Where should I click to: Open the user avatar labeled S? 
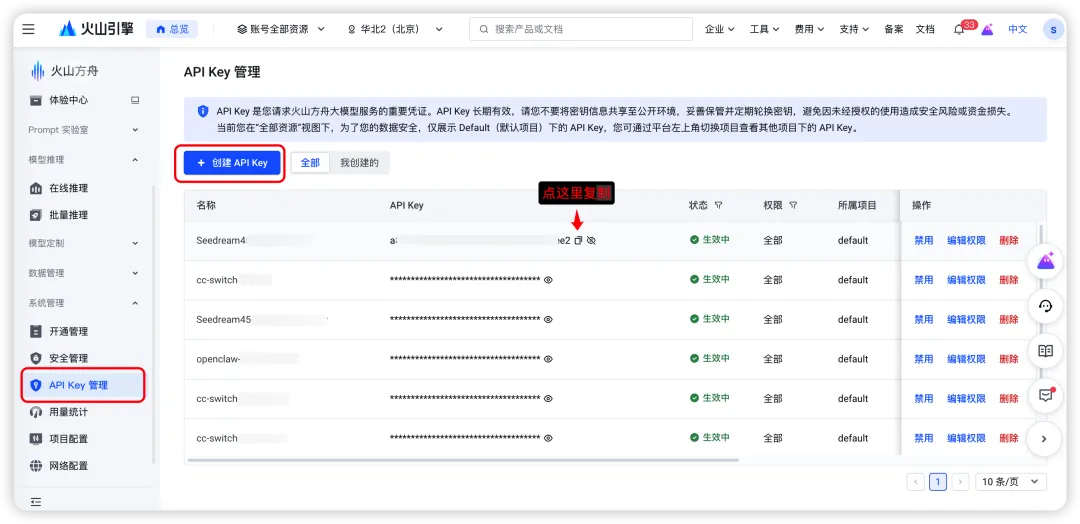(x=1053, y=29)
